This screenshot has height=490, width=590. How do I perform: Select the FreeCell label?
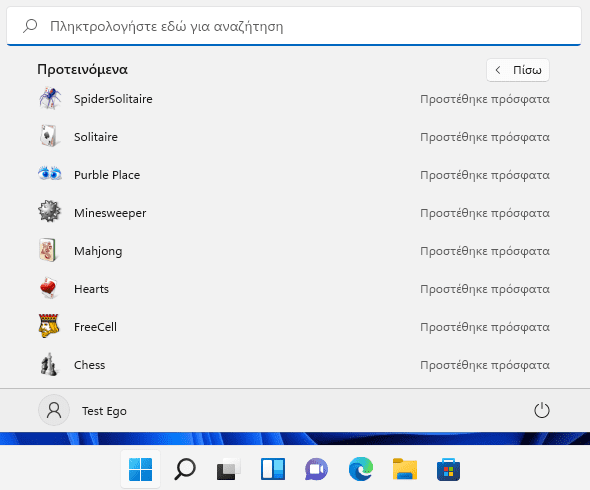coord(96,327)
